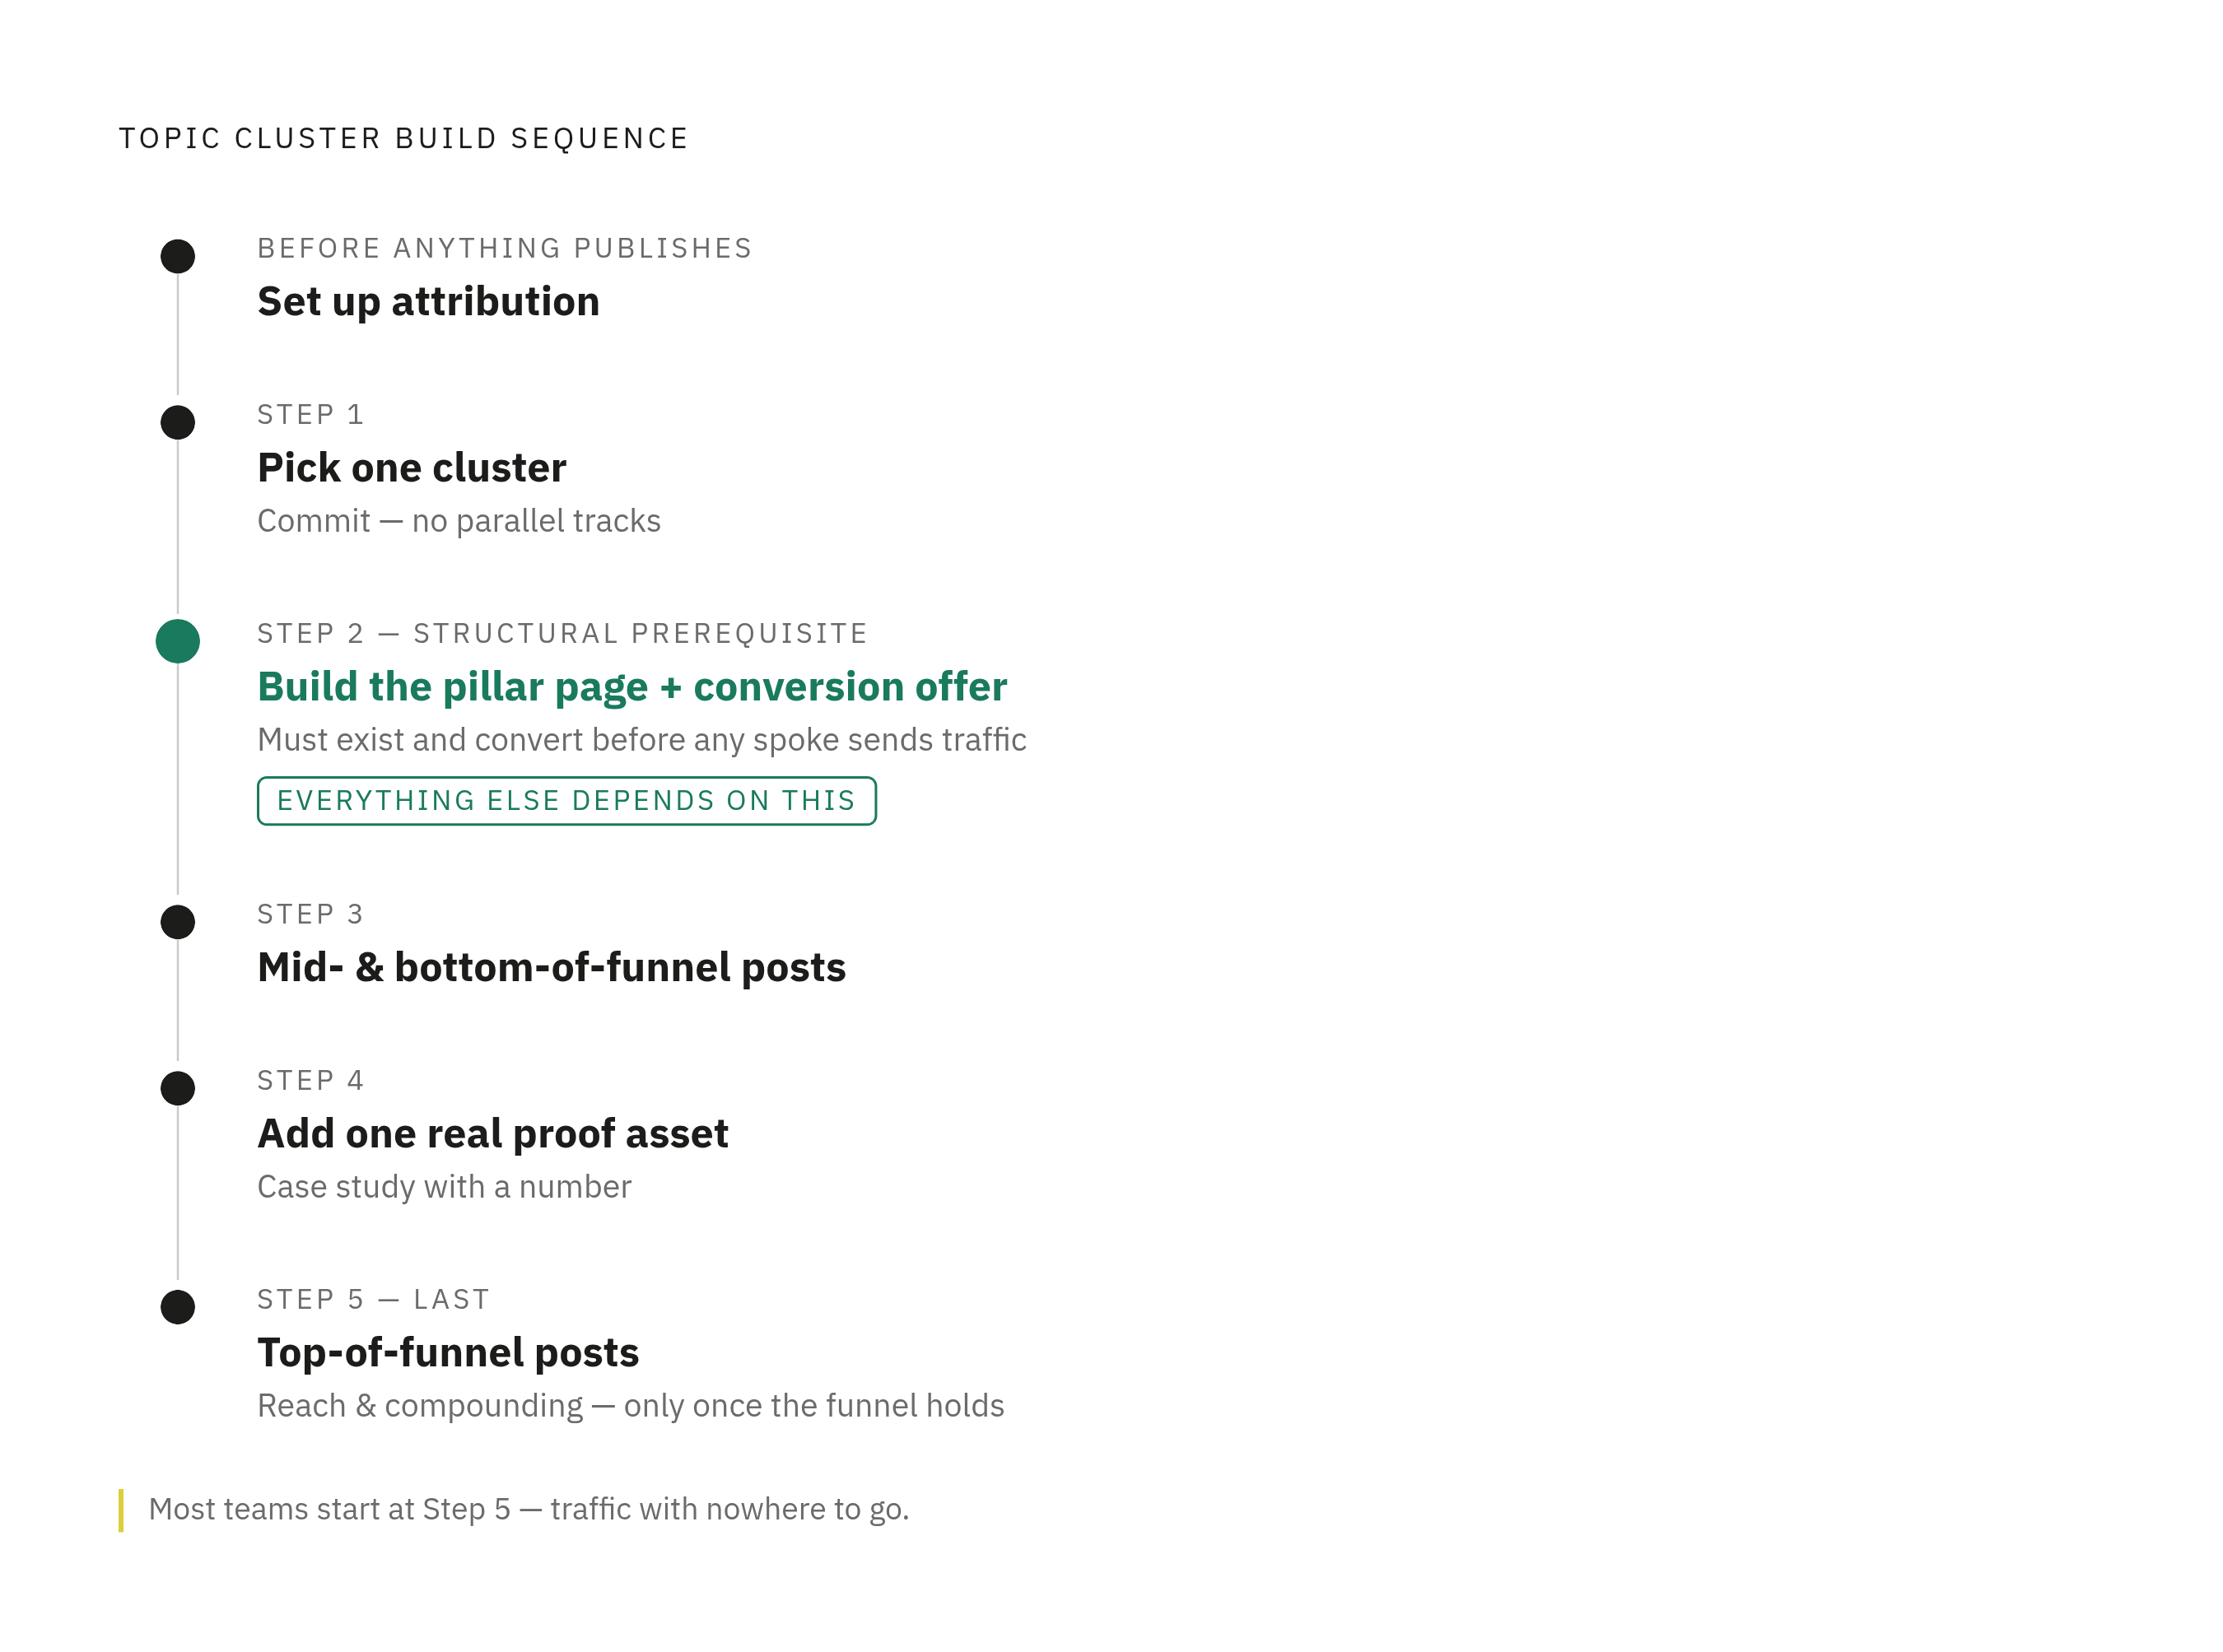Click 'Everything else depends on this' badge

[567, 801]
